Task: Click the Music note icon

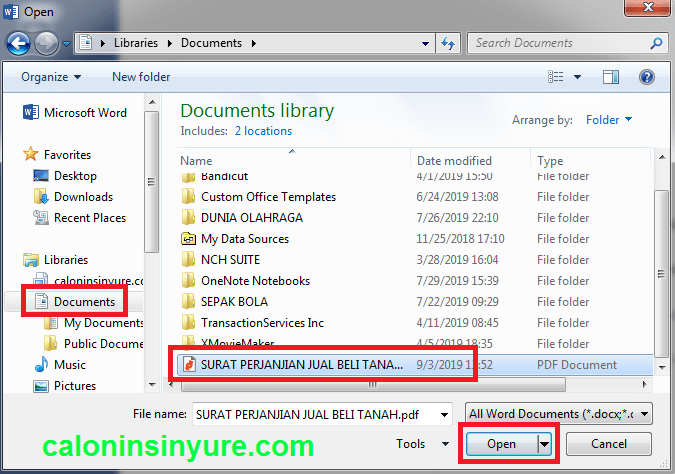Action: pyautogui.click(x=41, y=364)
